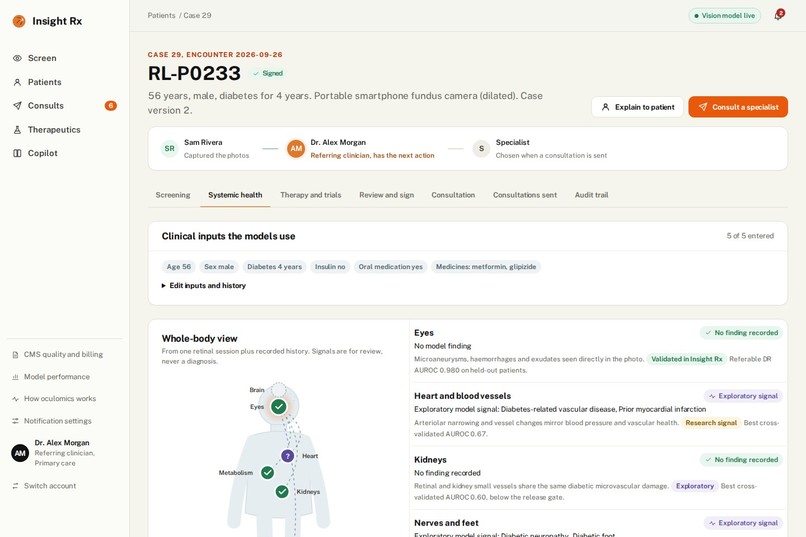This screenshot has width=806, height=537.
Task: Click Switch account link
Action: tap(50, 486)
